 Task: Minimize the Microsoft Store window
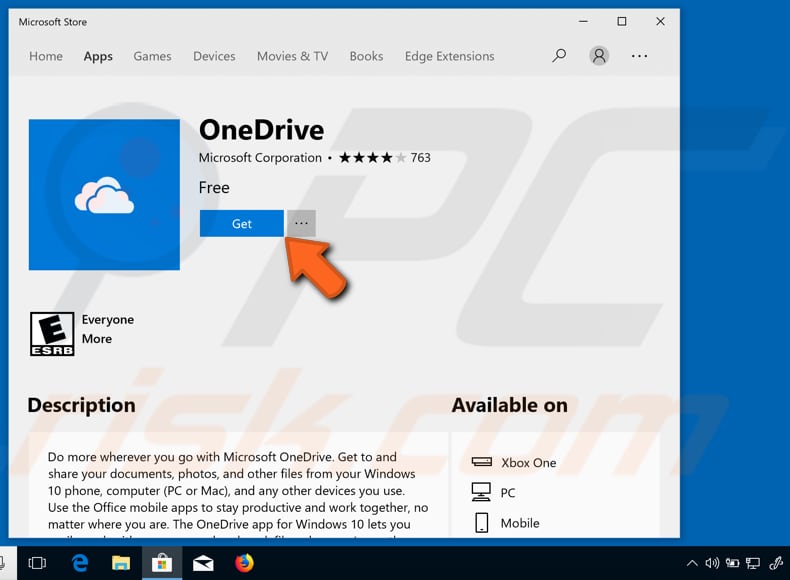coord(583,22)
